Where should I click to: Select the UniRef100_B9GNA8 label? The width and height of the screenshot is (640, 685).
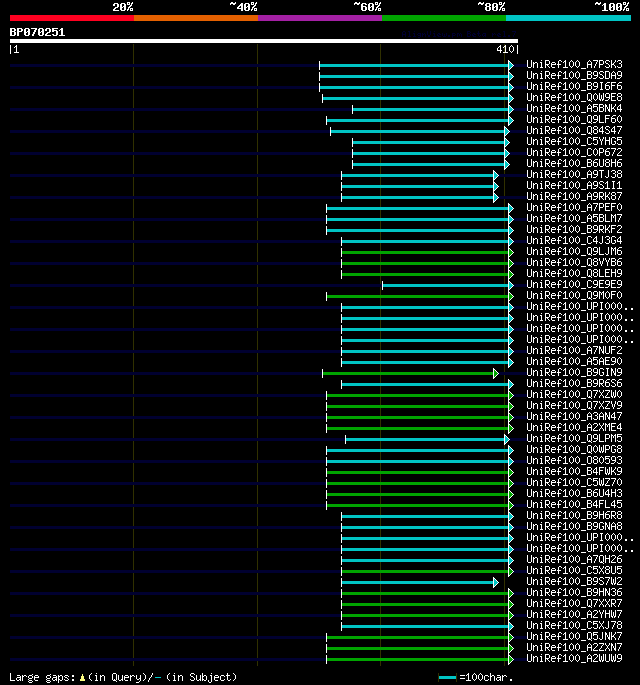574,527
